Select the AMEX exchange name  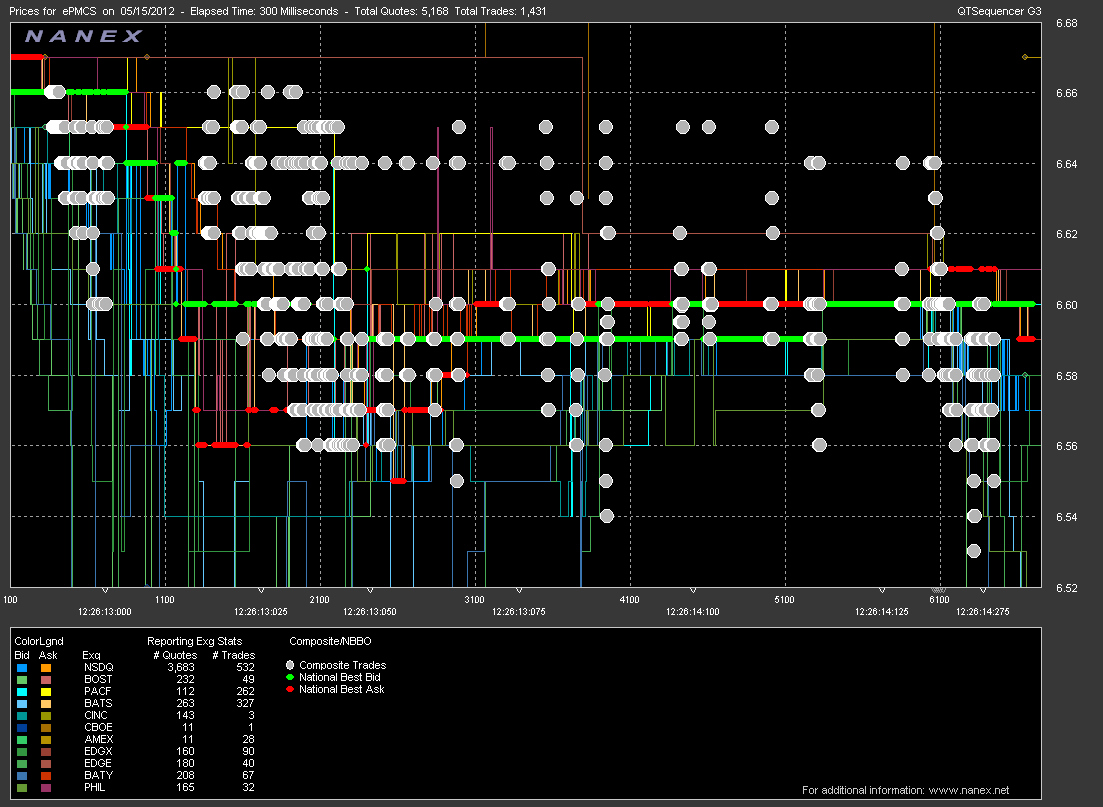98,739
